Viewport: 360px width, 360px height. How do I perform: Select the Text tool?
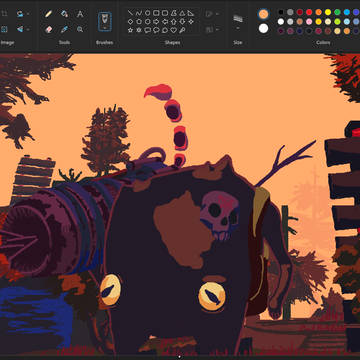click(x=80, y=14)
